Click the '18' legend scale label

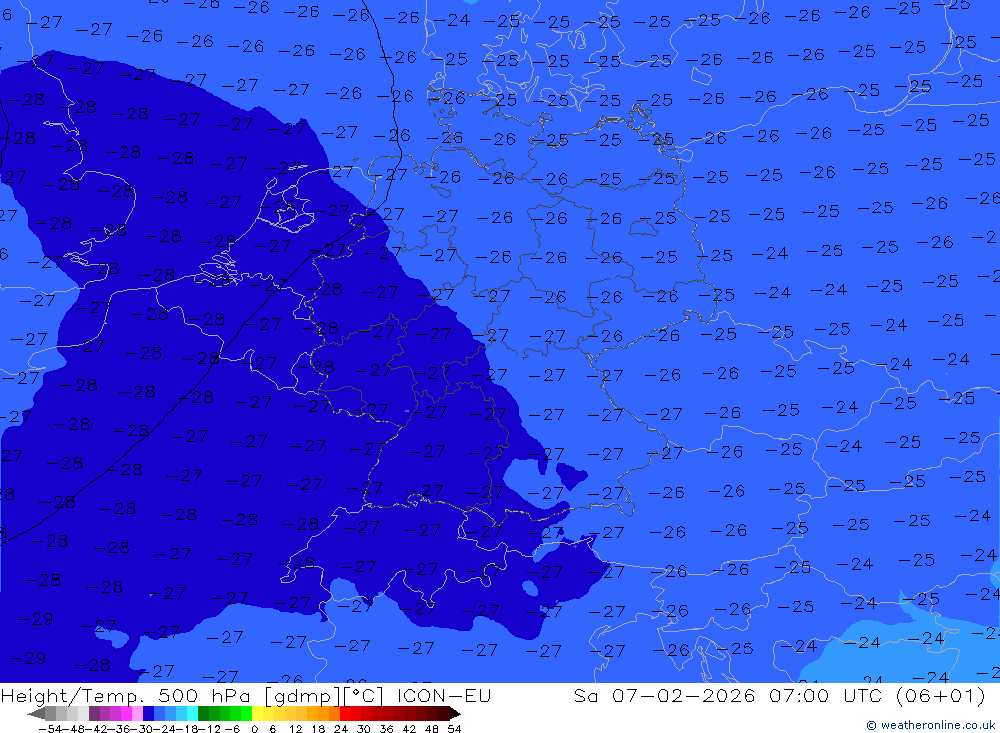pos(318,729)
